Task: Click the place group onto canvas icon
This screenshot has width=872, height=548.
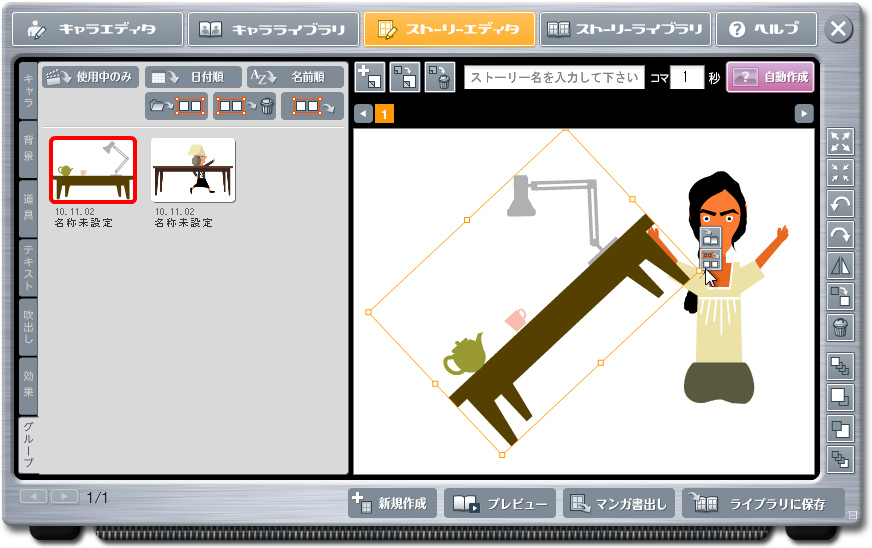Action: point(313,106)
